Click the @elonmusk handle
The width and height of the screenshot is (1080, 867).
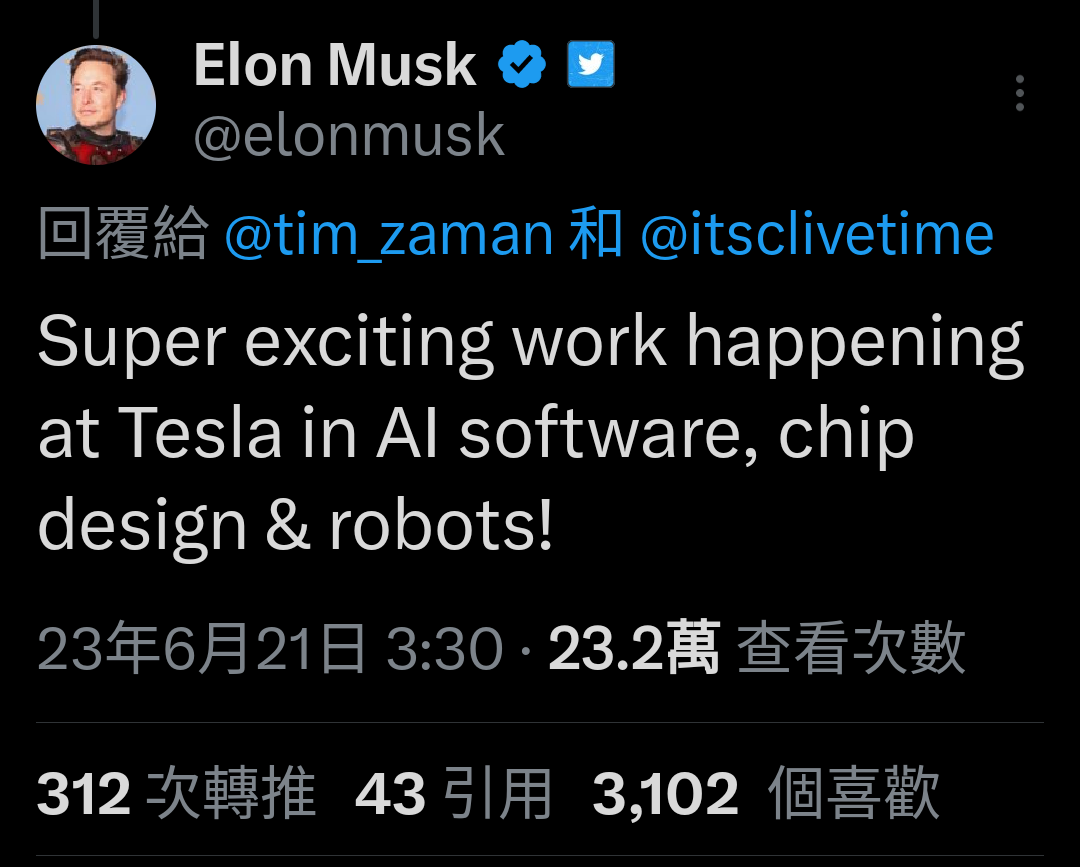coord(349,136)
